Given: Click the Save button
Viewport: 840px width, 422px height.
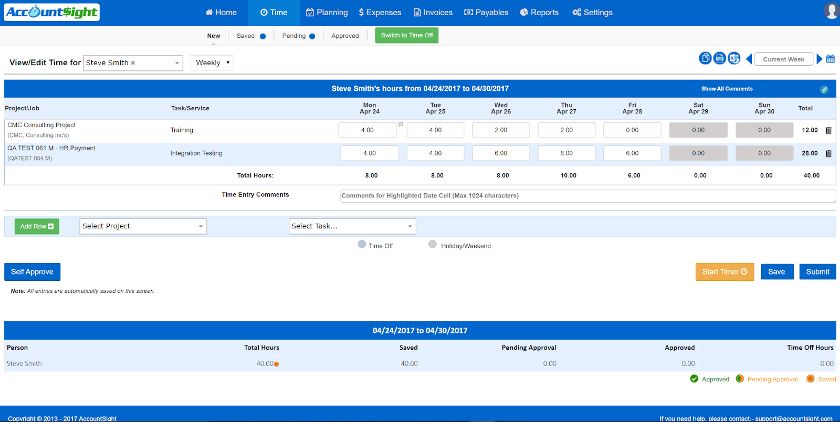Looking at the screenshot, I should click(777, 272).
